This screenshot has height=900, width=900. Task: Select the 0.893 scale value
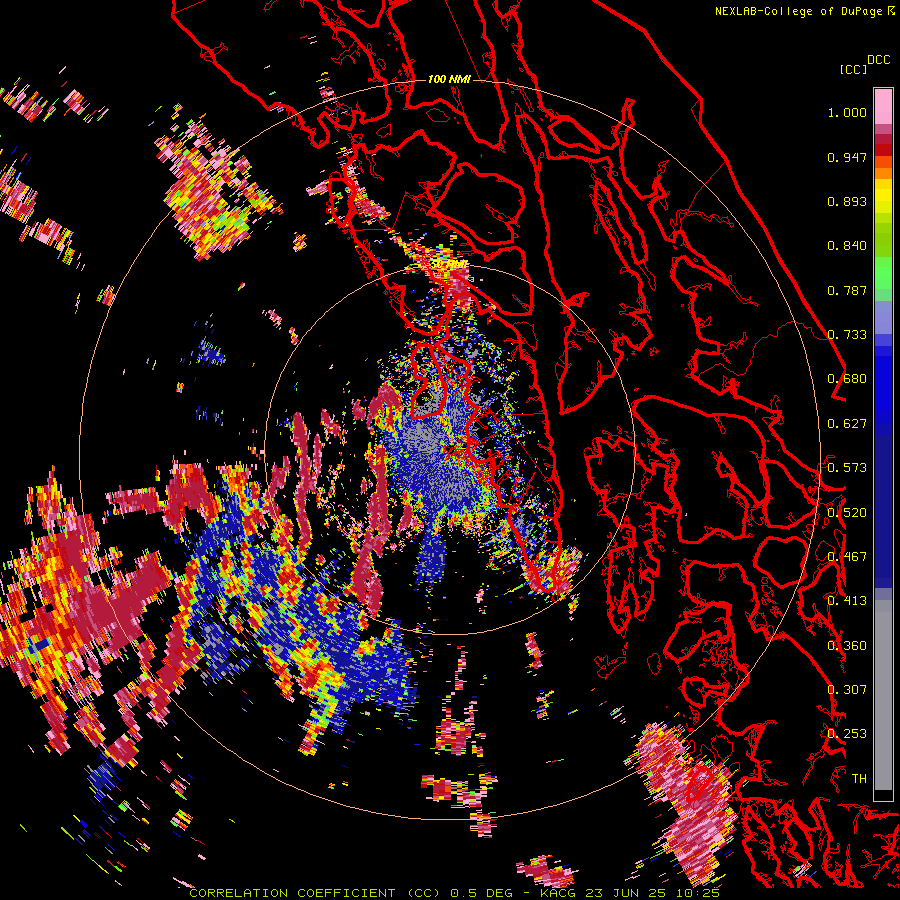click(847, 201)
